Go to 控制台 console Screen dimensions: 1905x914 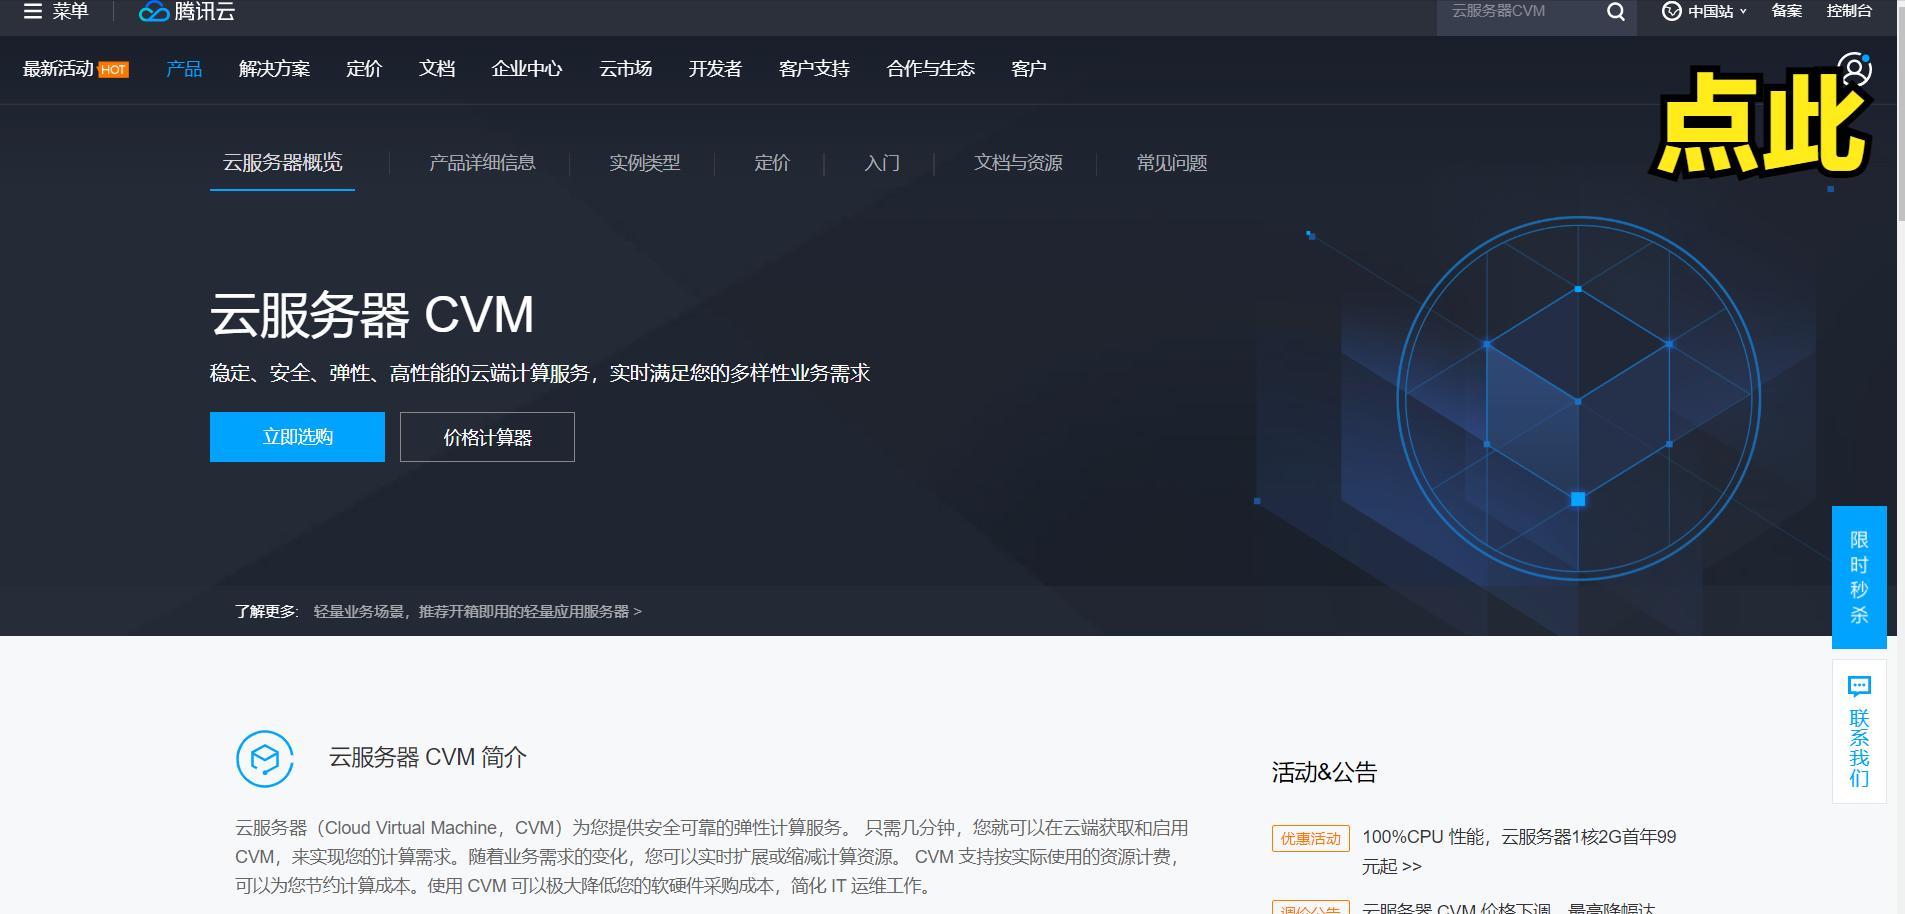pyautogui.click(x=1849, y=11)
